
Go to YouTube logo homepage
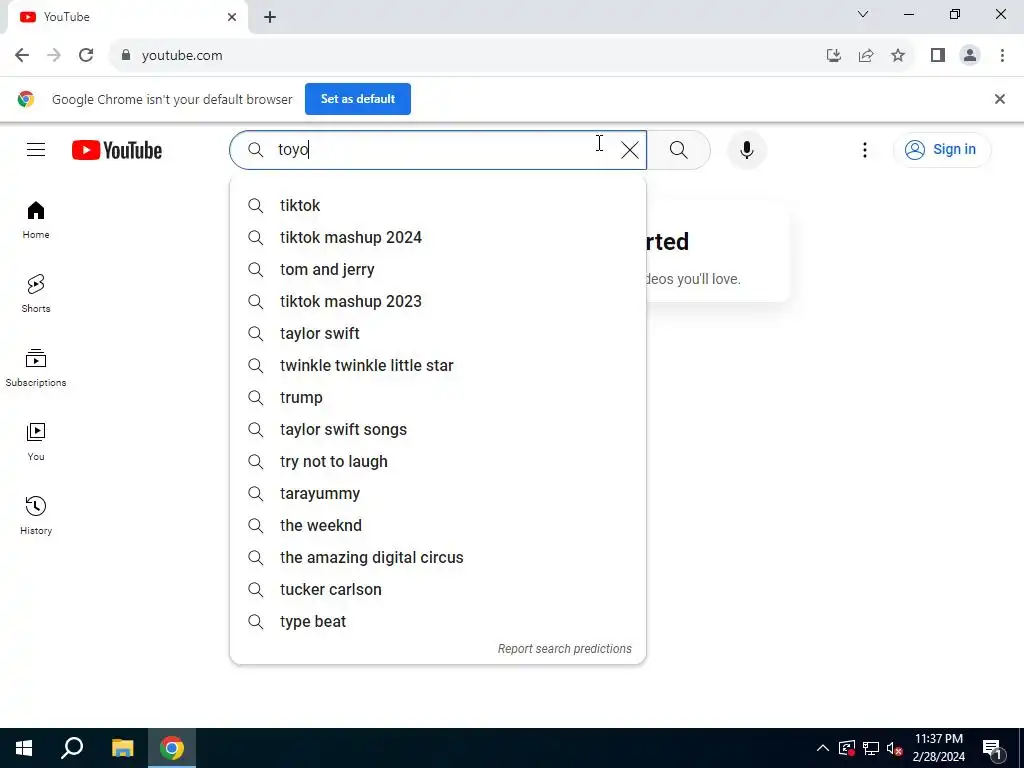117,150
